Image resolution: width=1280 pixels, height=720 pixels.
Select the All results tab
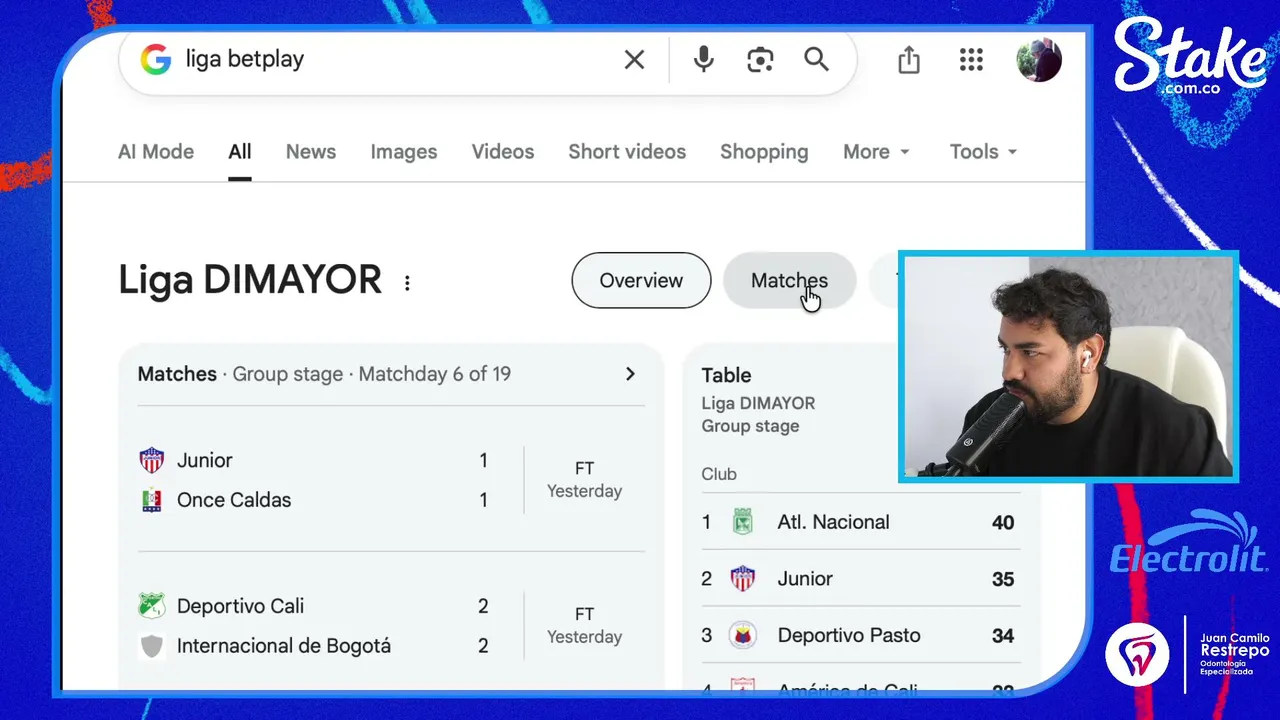240,152
